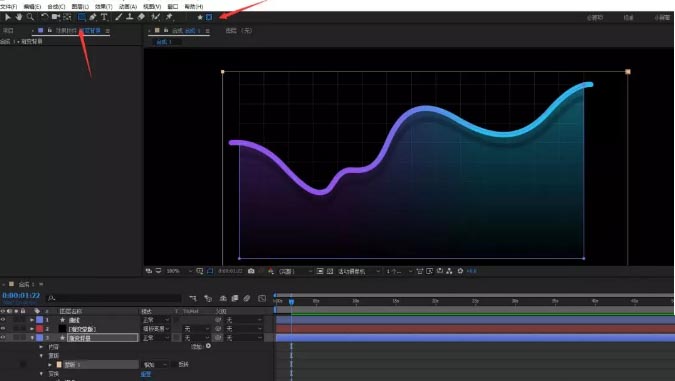Expand layer 1 properties triangle
Viewport: 675px width, 381px height.
pyautogui.click(x=31, y=320)
